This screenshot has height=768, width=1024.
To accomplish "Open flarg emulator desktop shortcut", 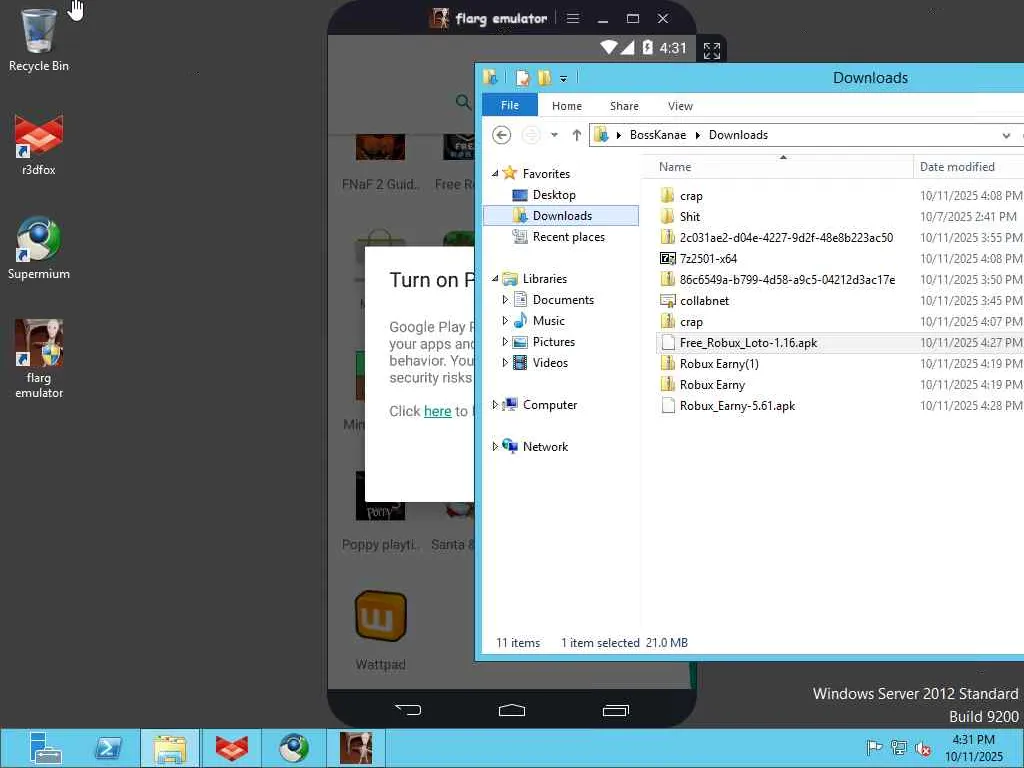I will tap(39, 359).
